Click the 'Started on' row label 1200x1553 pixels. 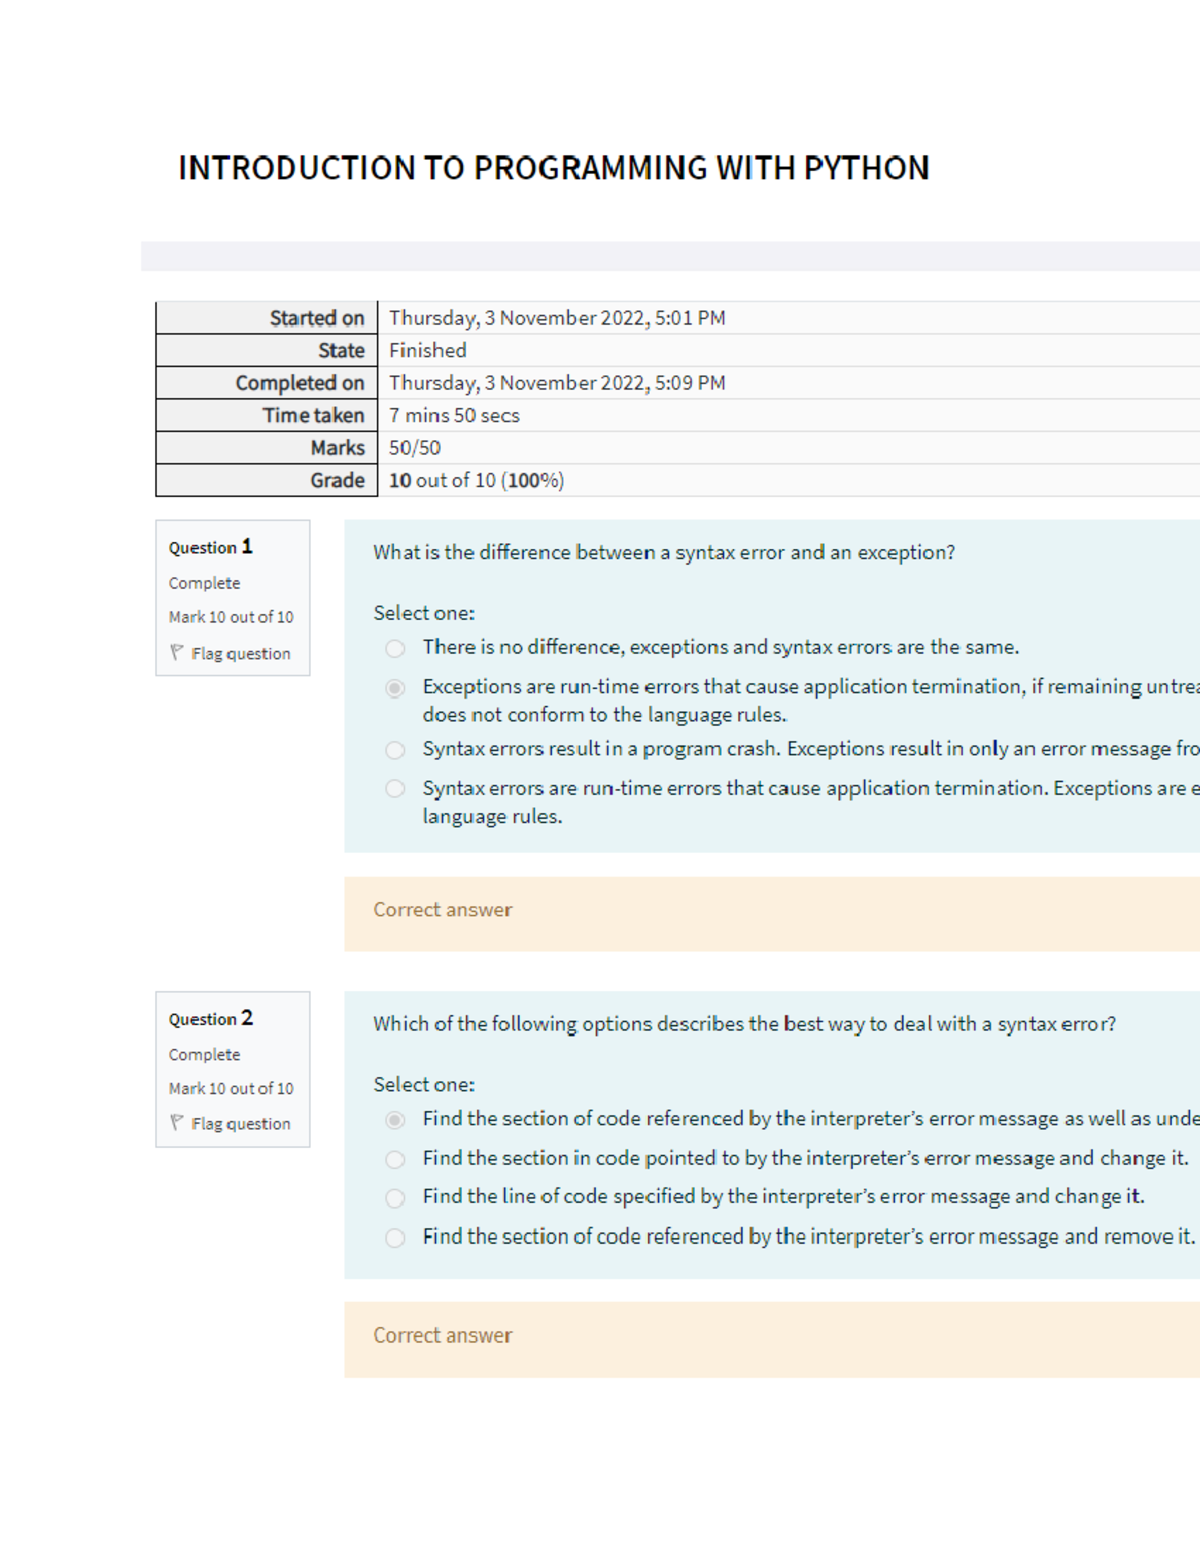(x=317, y=318)
